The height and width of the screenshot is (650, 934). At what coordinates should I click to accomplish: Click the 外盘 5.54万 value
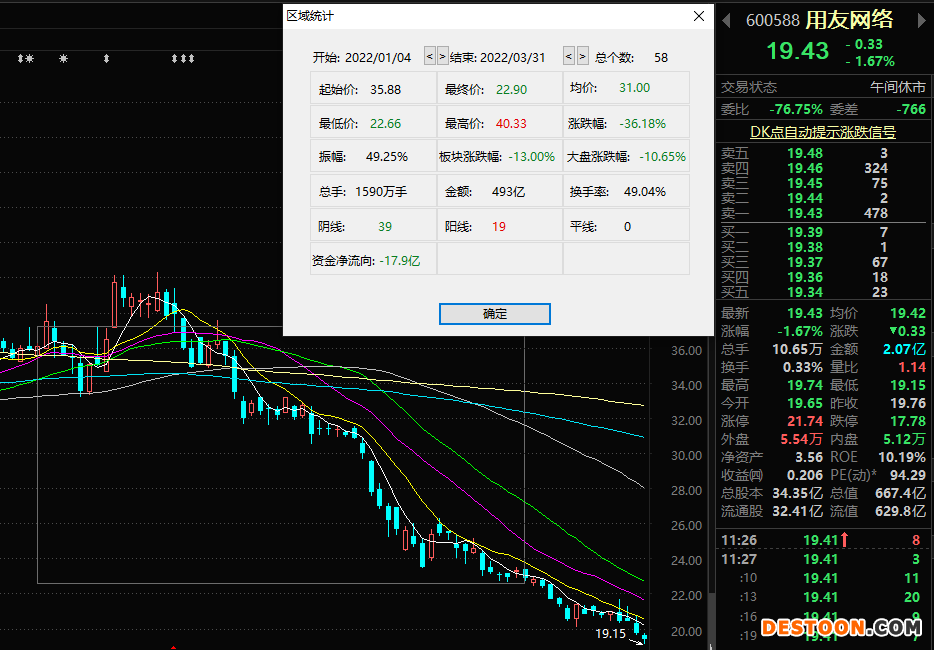(x=801, y=439)
